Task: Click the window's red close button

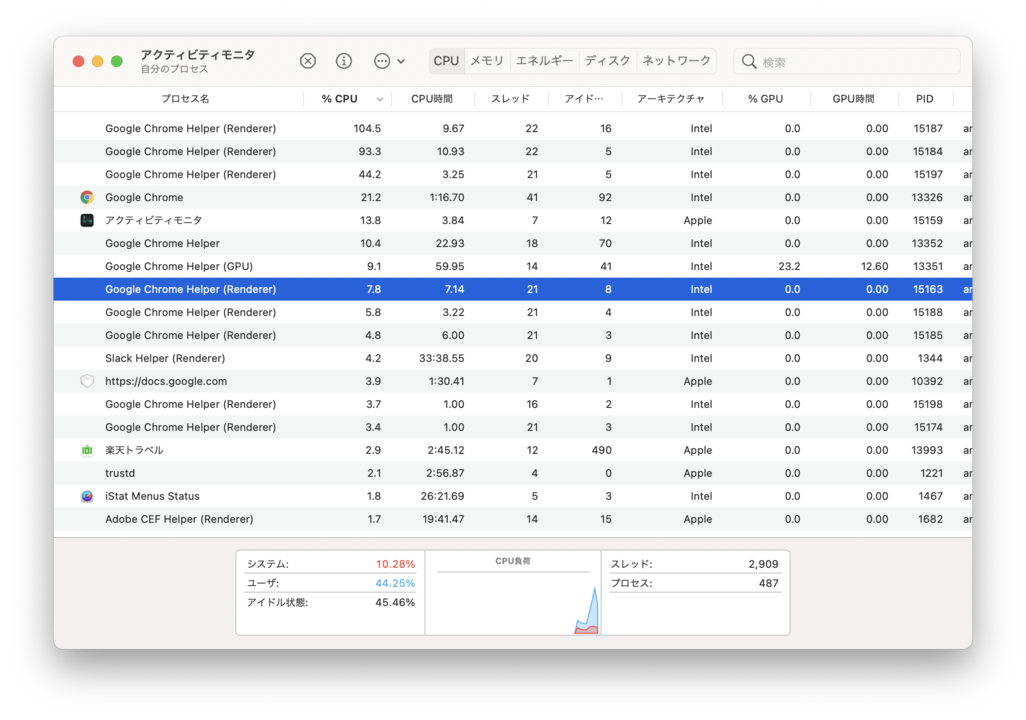Action: [79, 62]
